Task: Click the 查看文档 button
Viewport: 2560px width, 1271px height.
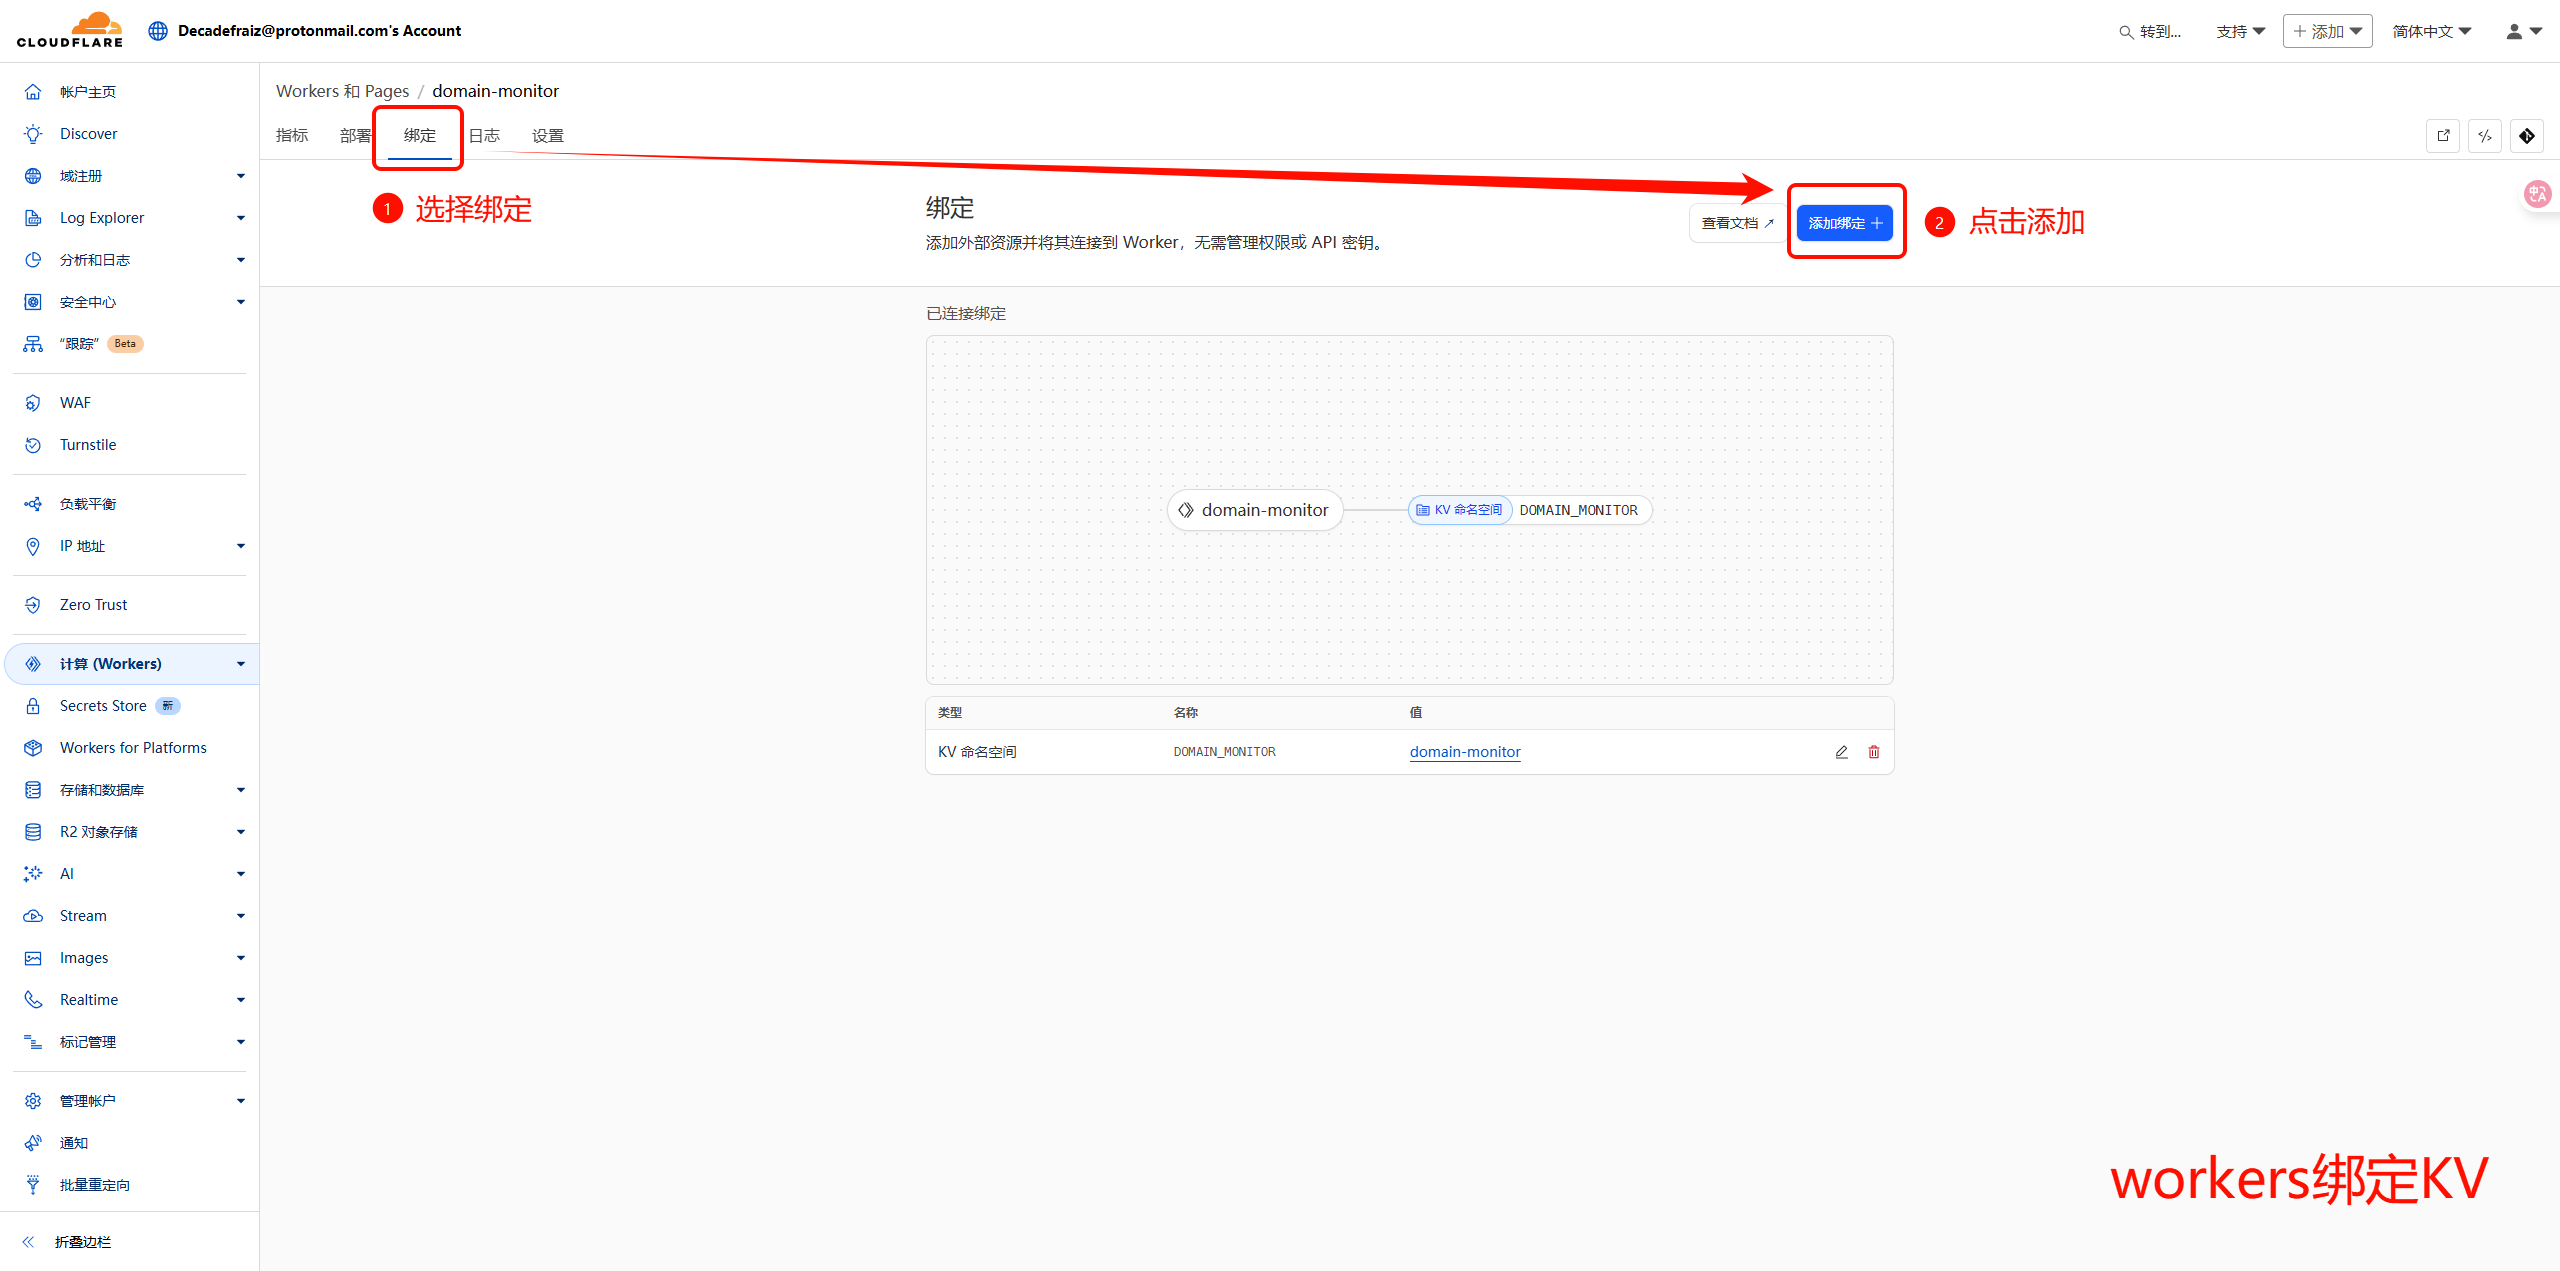Action: click(1738, 223)
